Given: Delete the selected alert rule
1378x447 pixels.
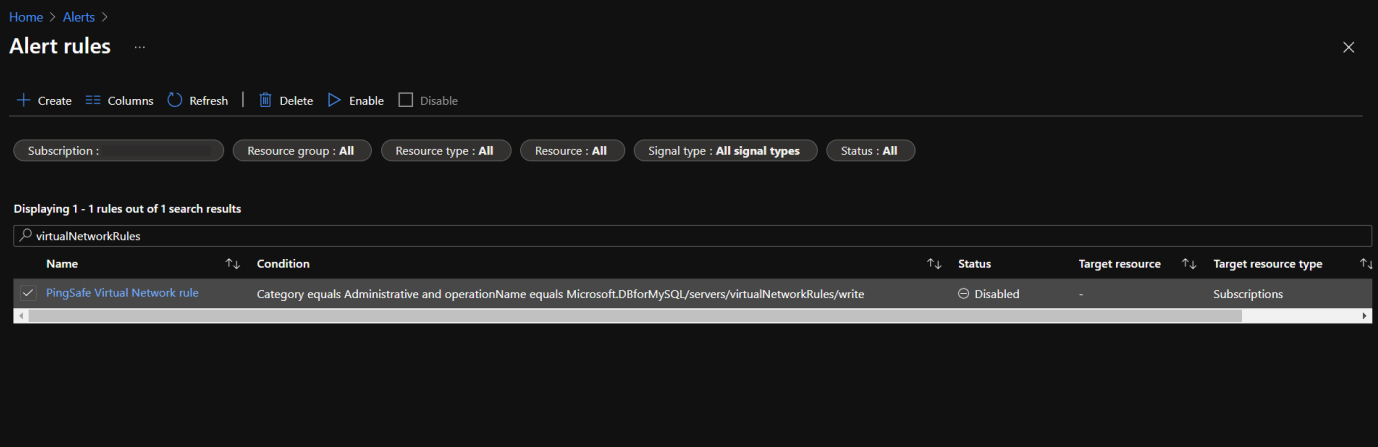Looking at the screenshot, I should point(285,100).
